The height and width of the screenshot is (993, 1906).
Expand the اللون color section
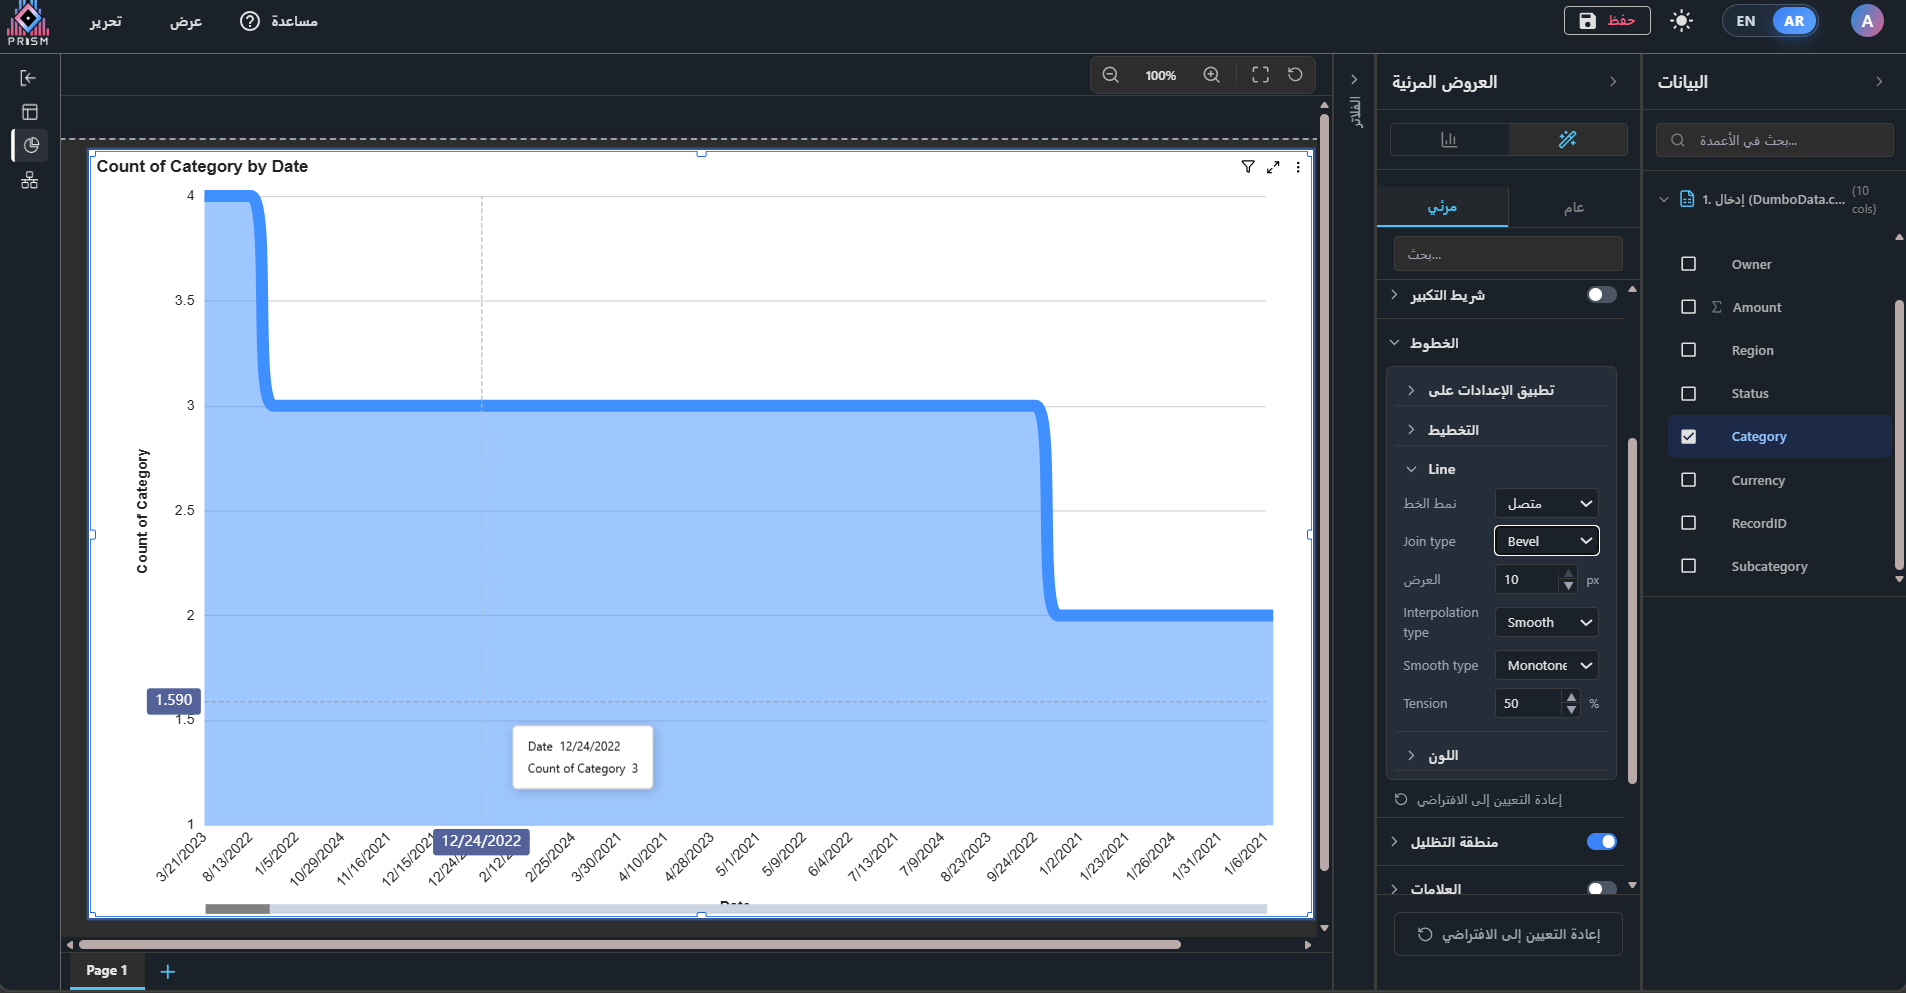pyautogui.click(x=1442, y=756)
